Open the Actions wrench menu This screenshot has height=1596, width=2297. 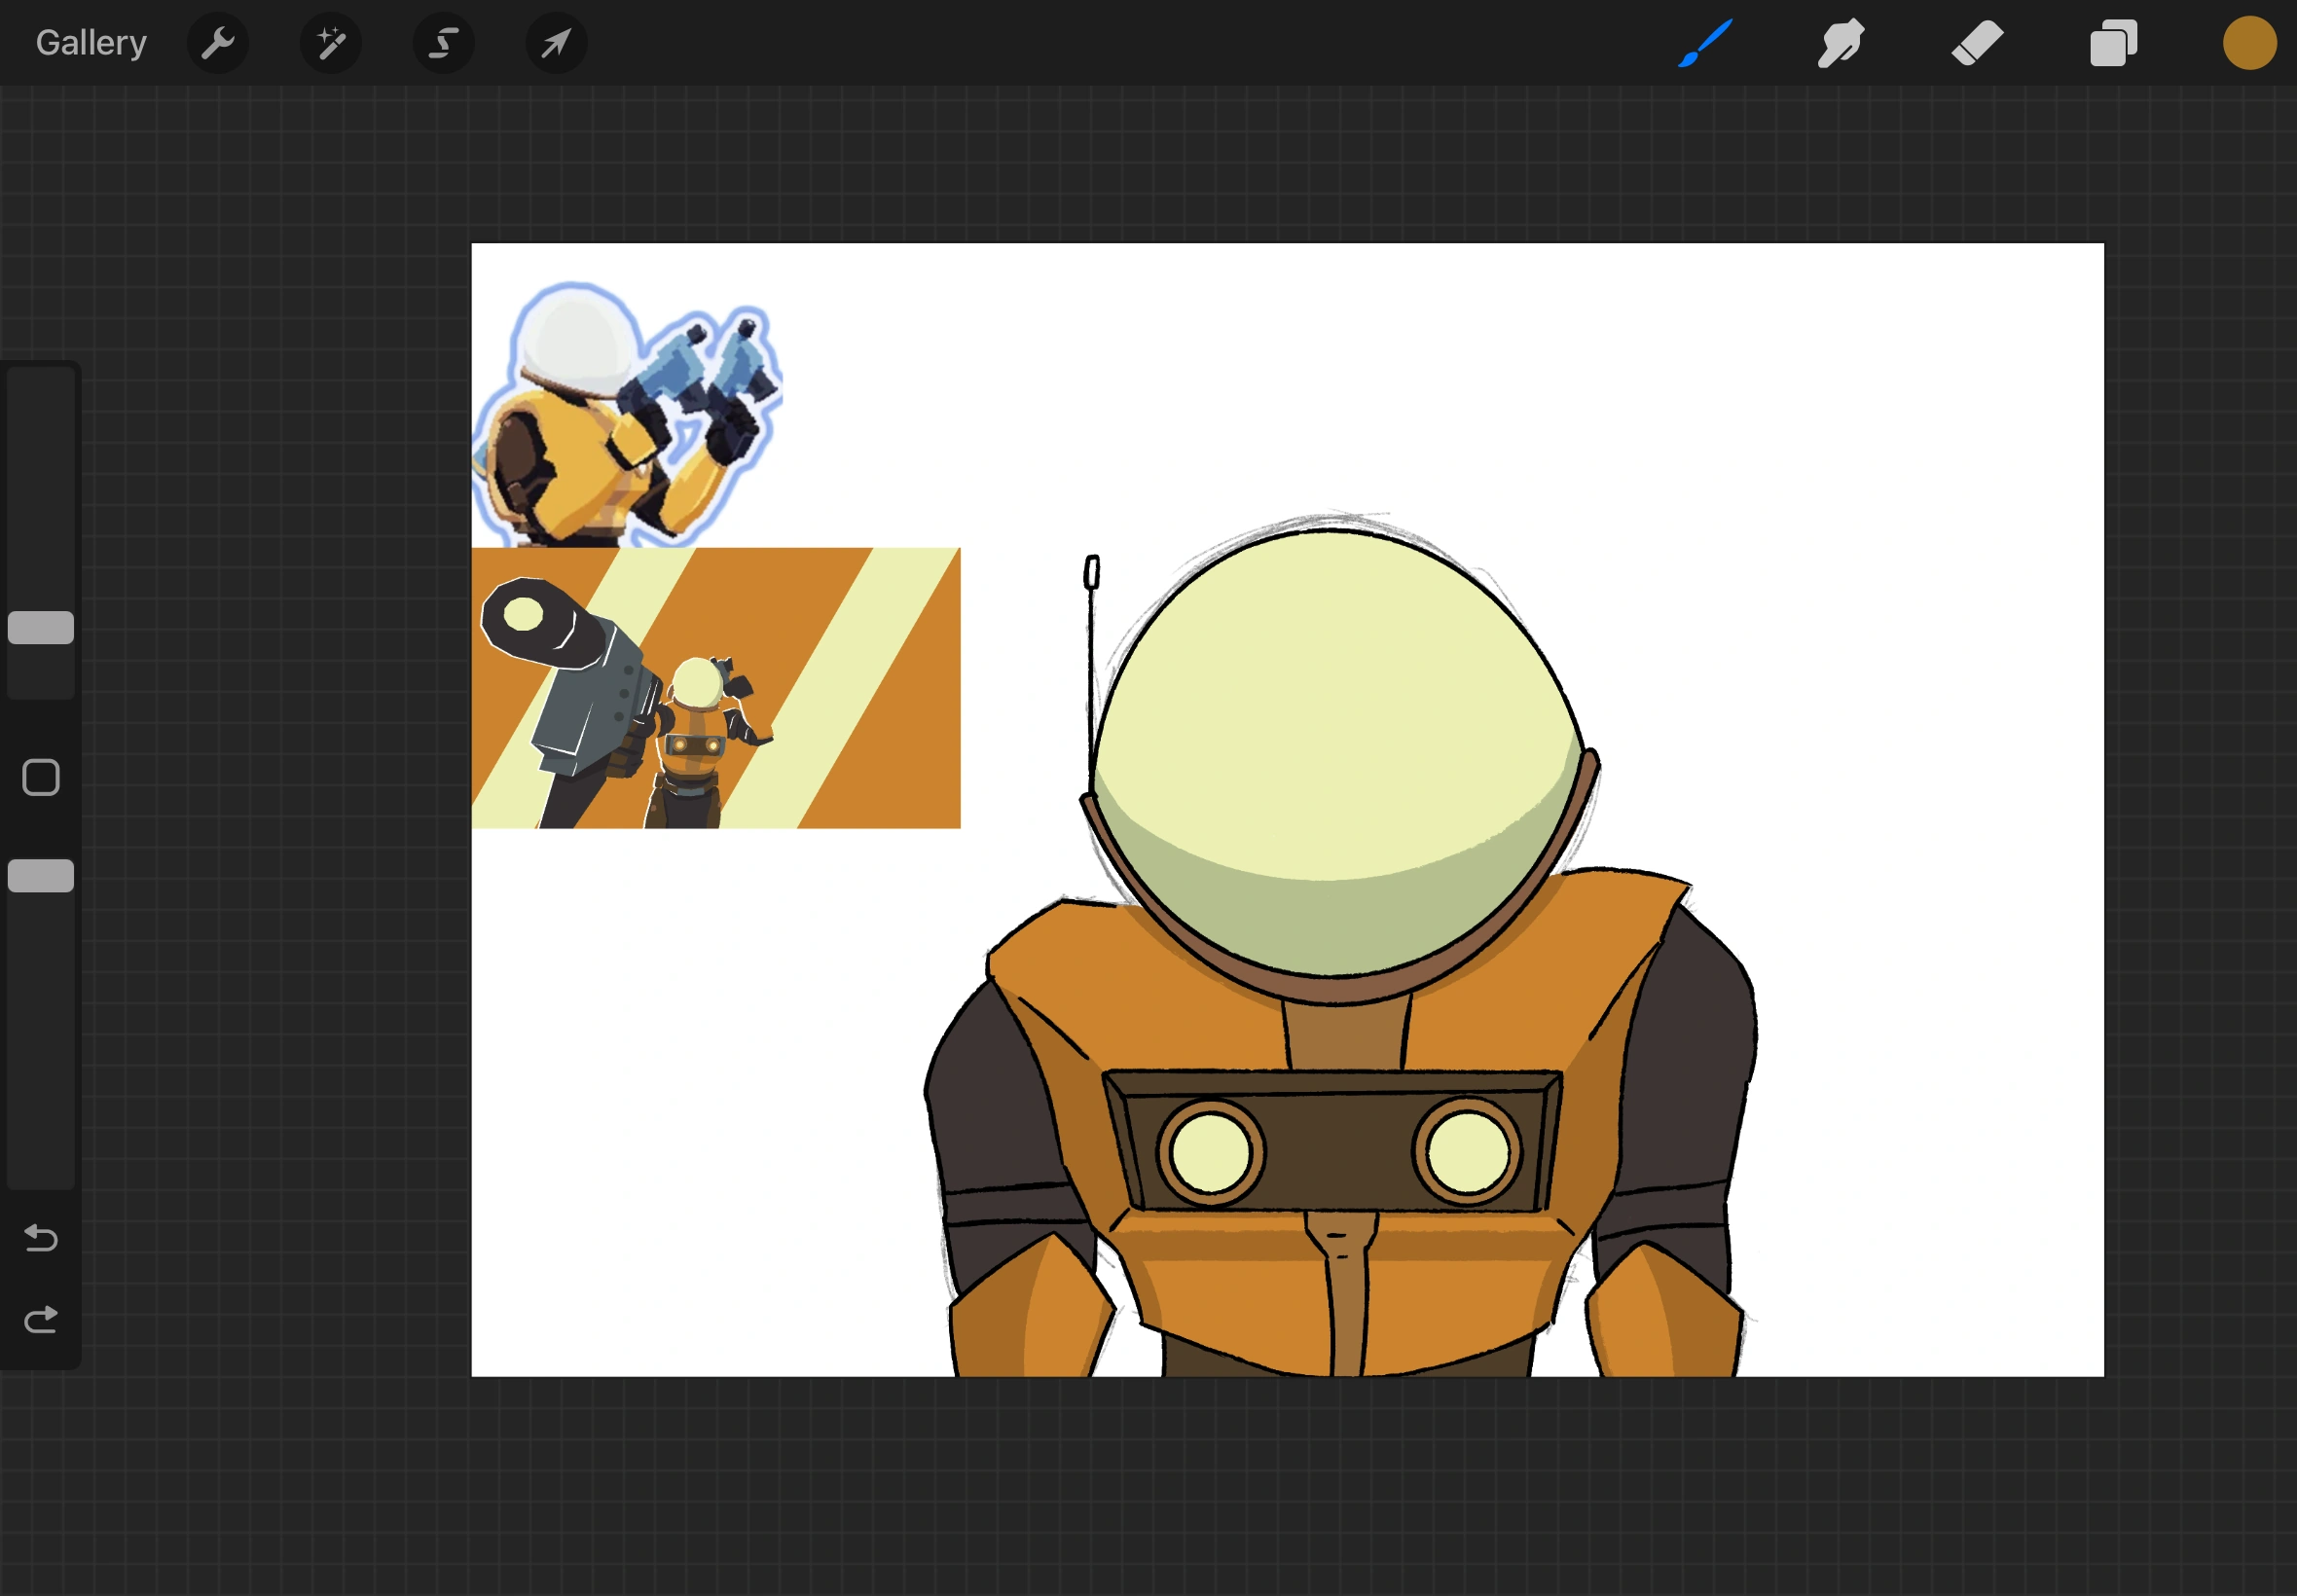[217, 43]
